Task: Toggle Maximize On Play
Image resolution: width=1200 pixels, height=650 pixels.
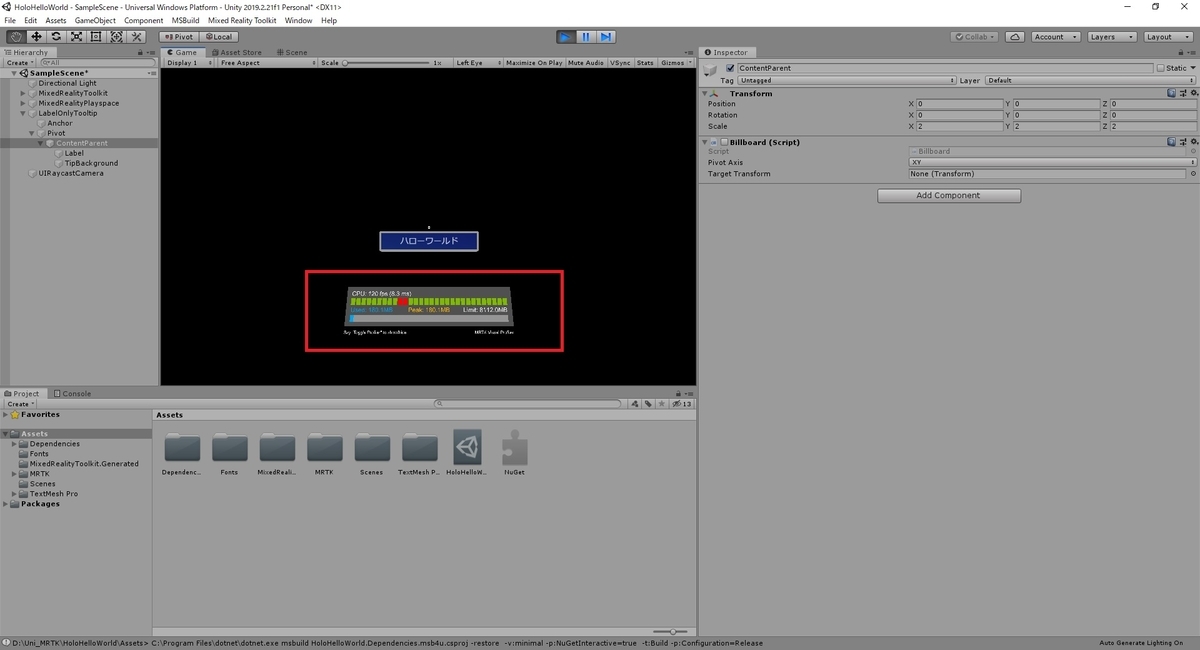Action: click(533, 63)
